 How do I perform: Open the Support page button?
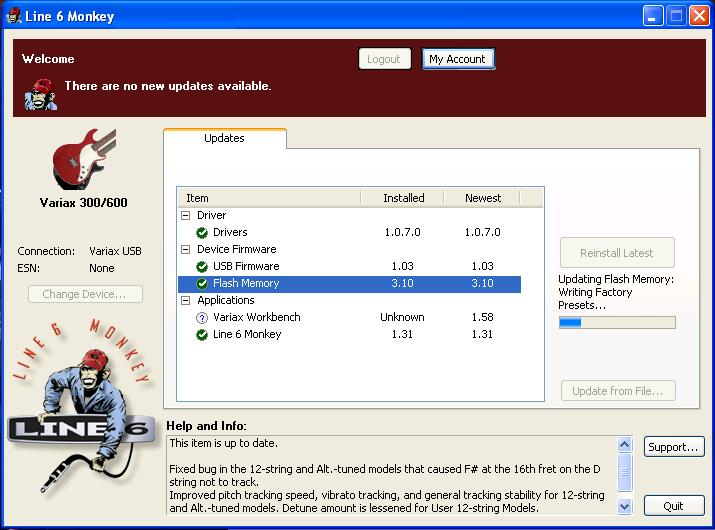coord(674,447)
